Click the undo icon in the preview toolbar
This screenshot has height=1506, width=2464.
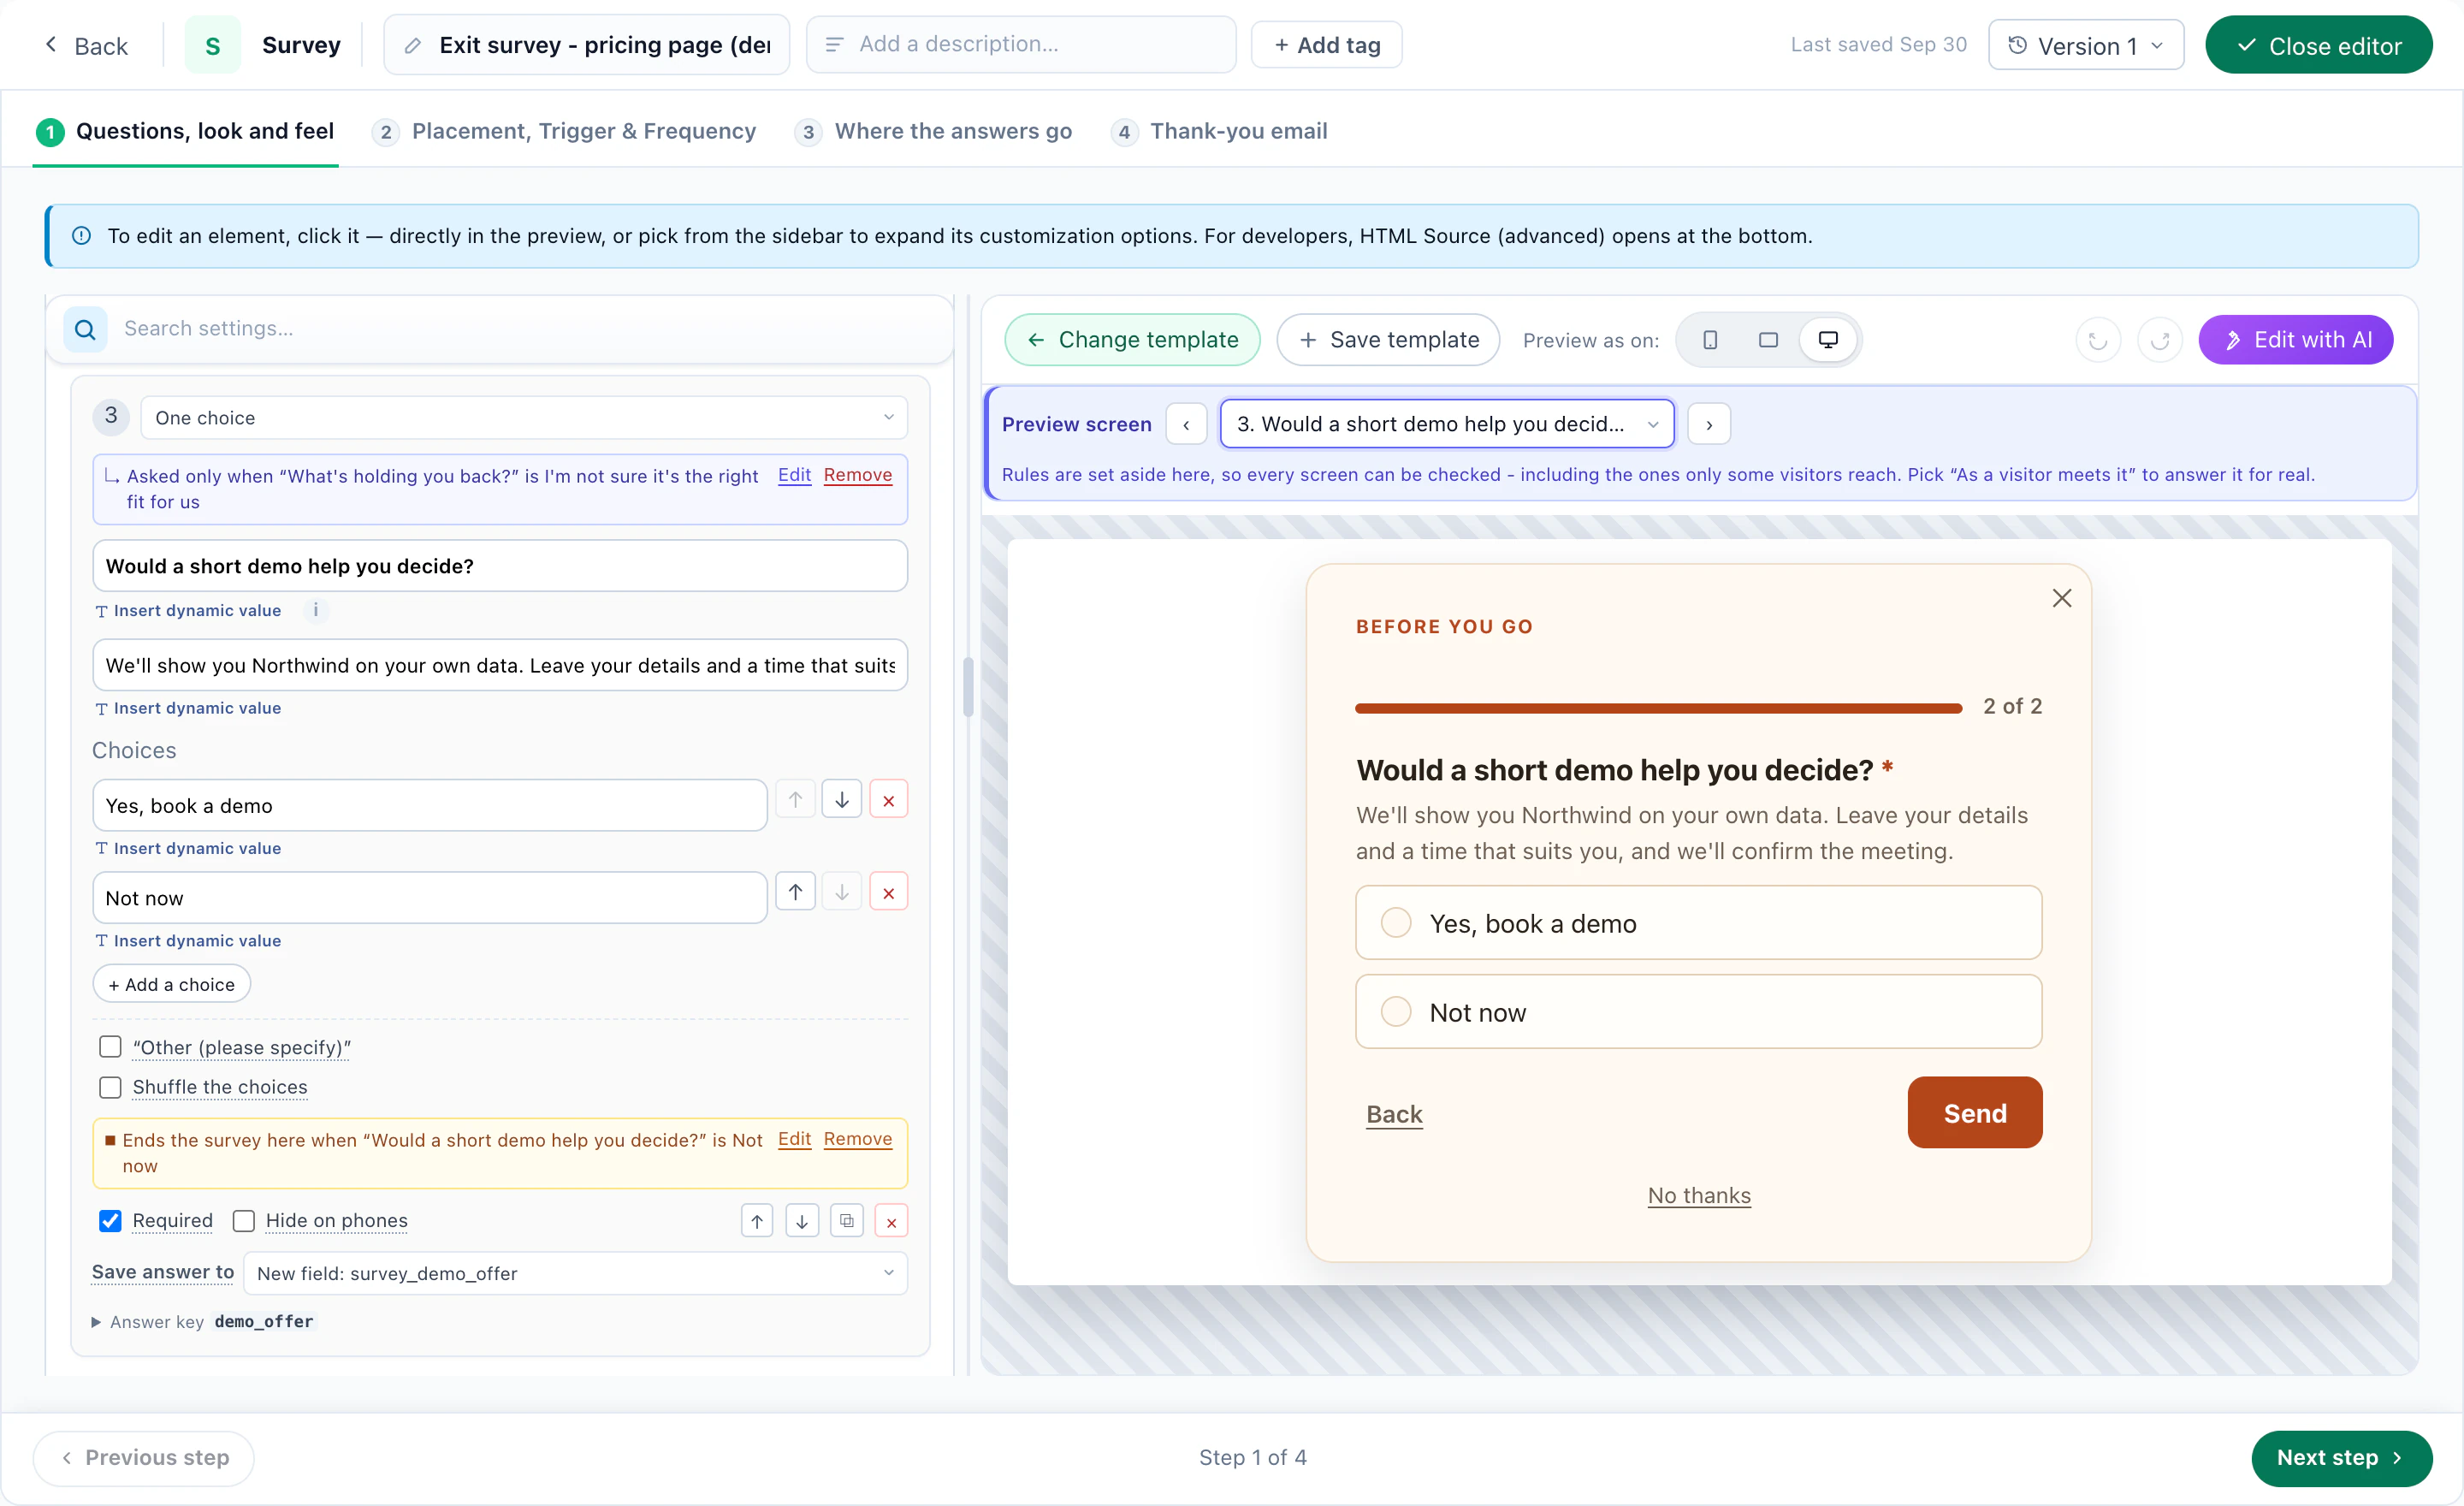point(2098,340)
